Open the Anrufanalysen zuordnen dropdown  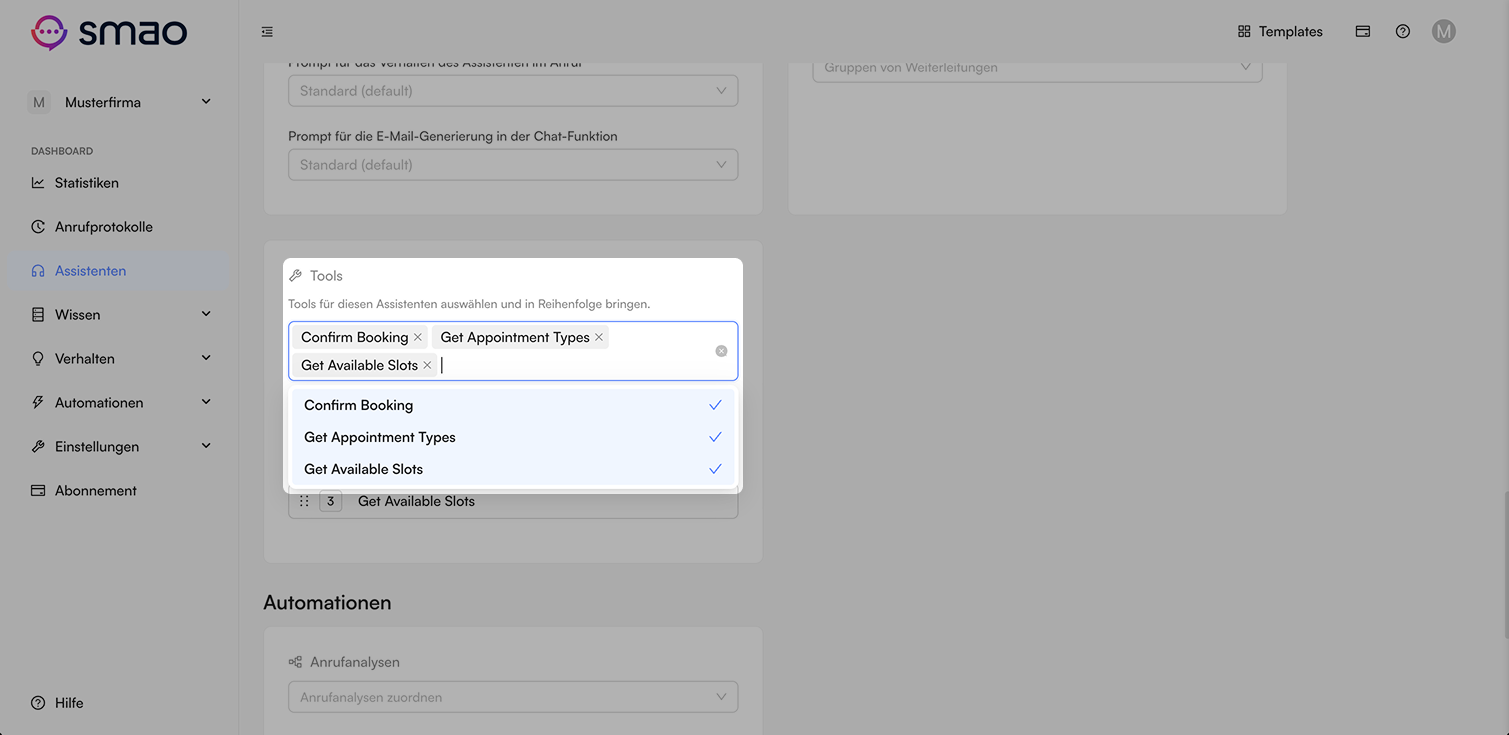513,697
